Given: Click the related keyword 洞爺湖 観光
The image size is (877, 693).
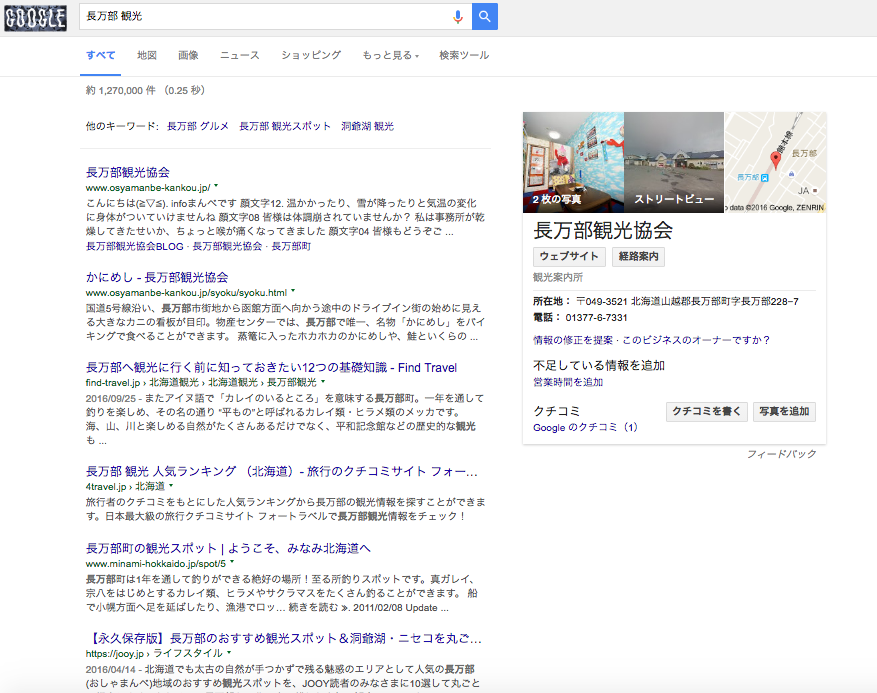Looking at the screenshot, I should click(367, 126).
